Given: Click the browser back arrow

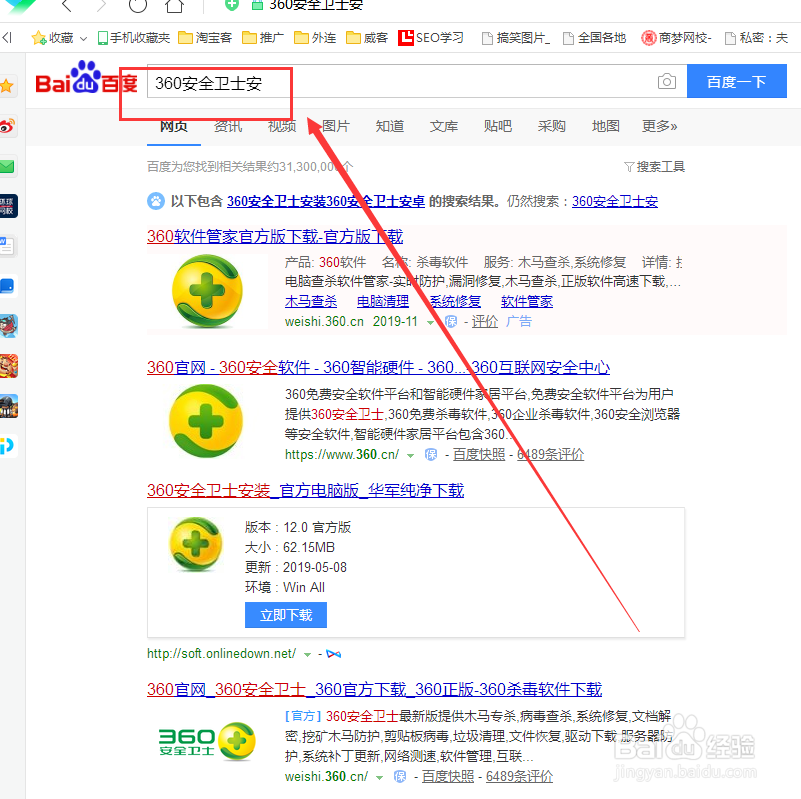Looking at the screenshot, I should [x=66, y=5].
